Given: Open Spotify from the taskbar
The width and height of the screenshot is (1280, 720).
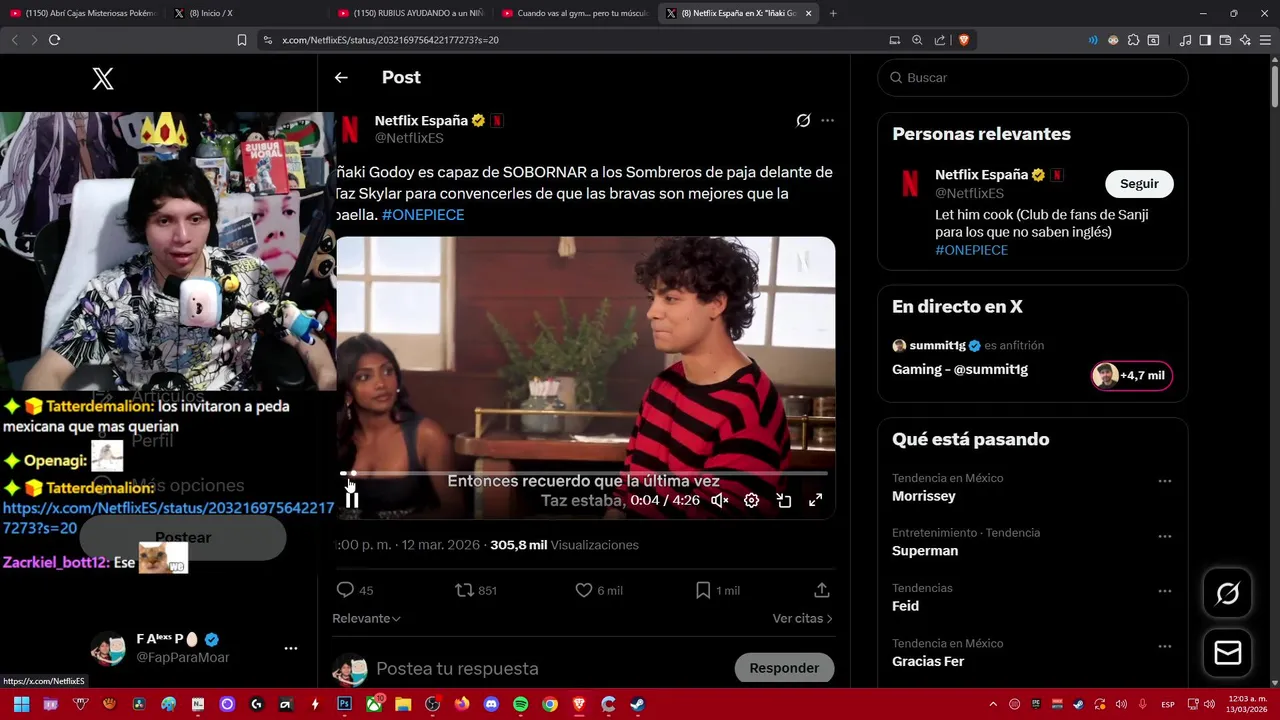Looking at the screenshot, I should coord(520,704).
